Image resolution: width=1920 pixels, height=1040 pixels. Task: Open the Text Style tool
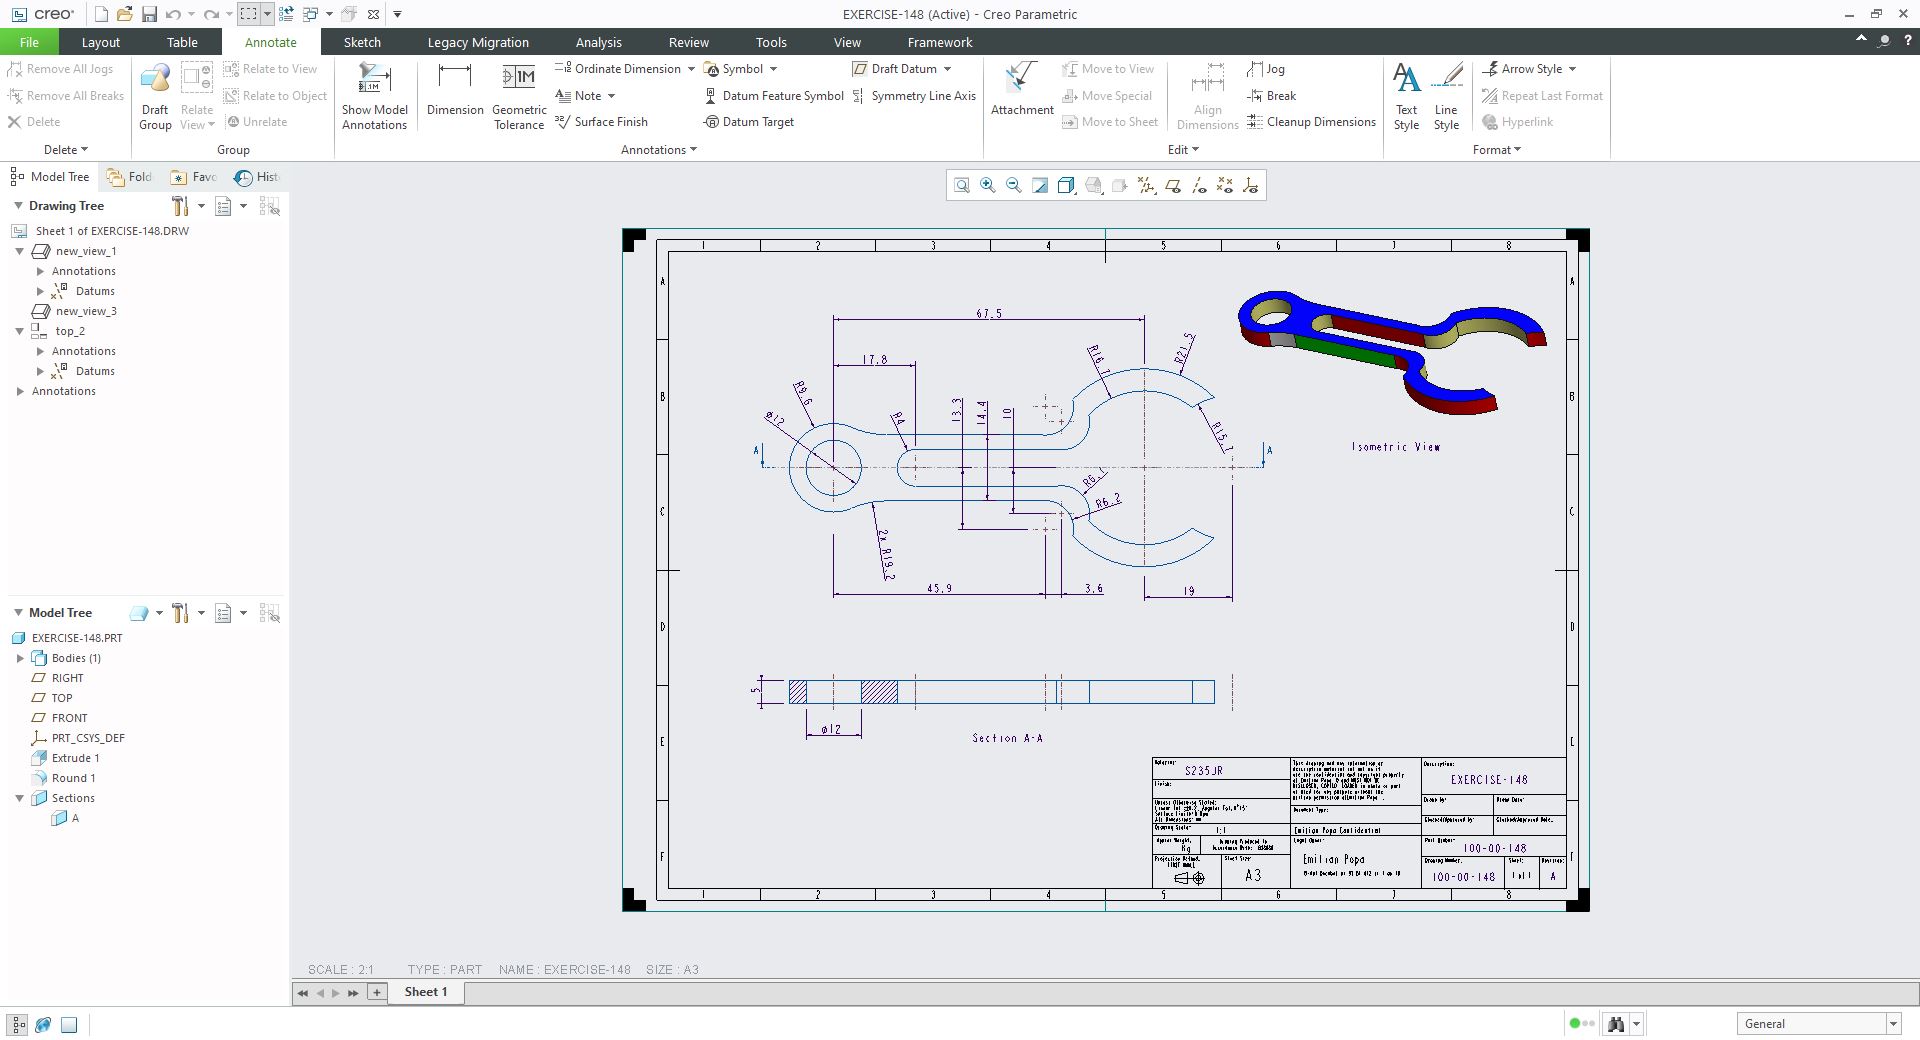[1406, 96]
